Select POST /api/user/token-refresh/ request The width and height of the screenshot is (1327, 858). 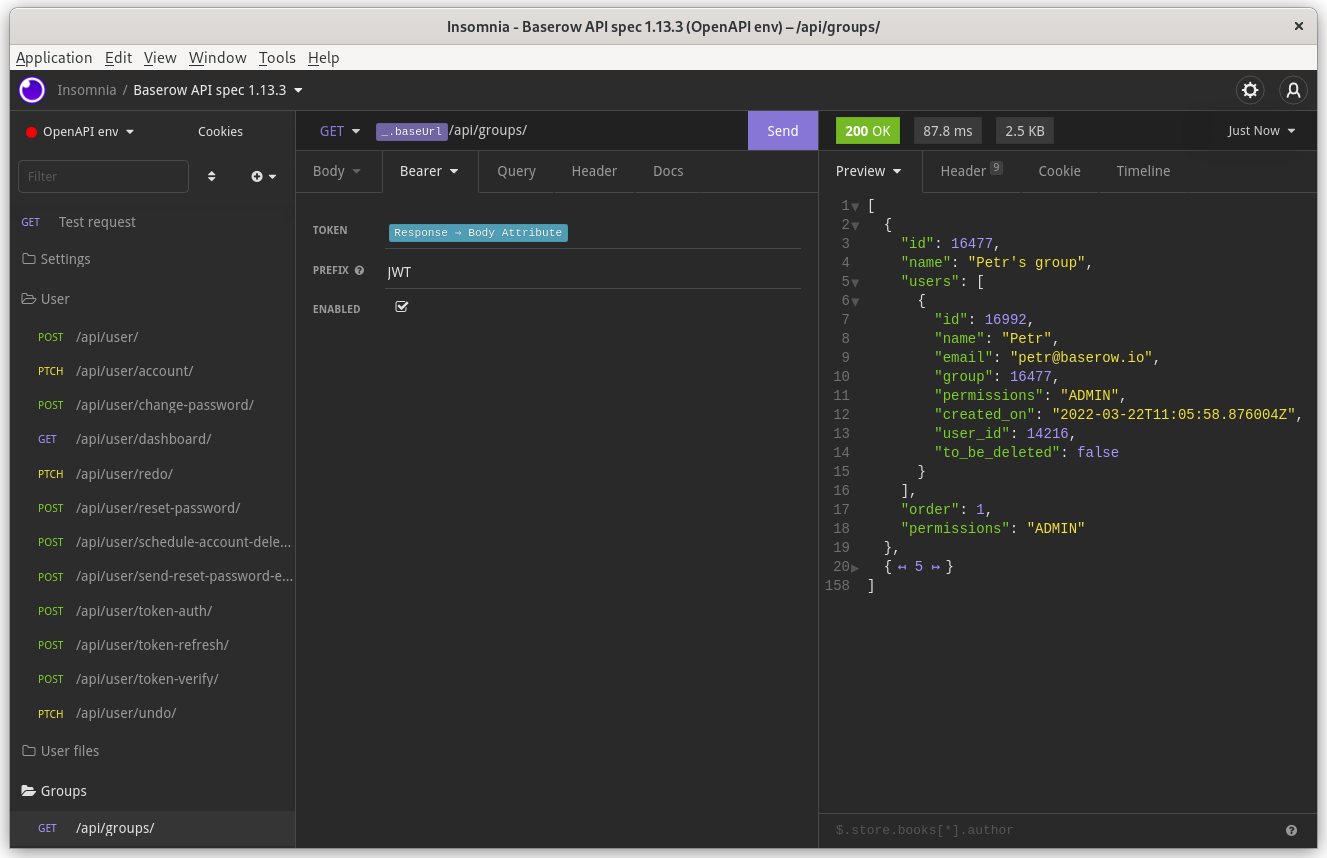tap(152, 645)
